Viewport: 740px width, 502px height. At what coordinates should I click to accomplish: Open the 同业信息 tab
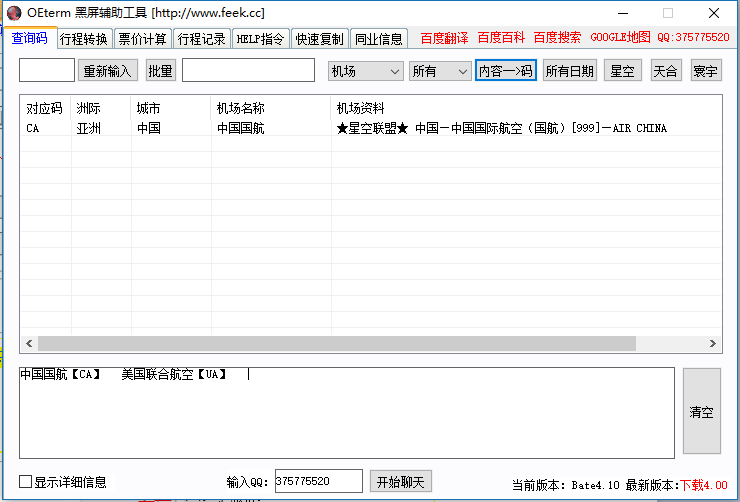tap(378, 39)
